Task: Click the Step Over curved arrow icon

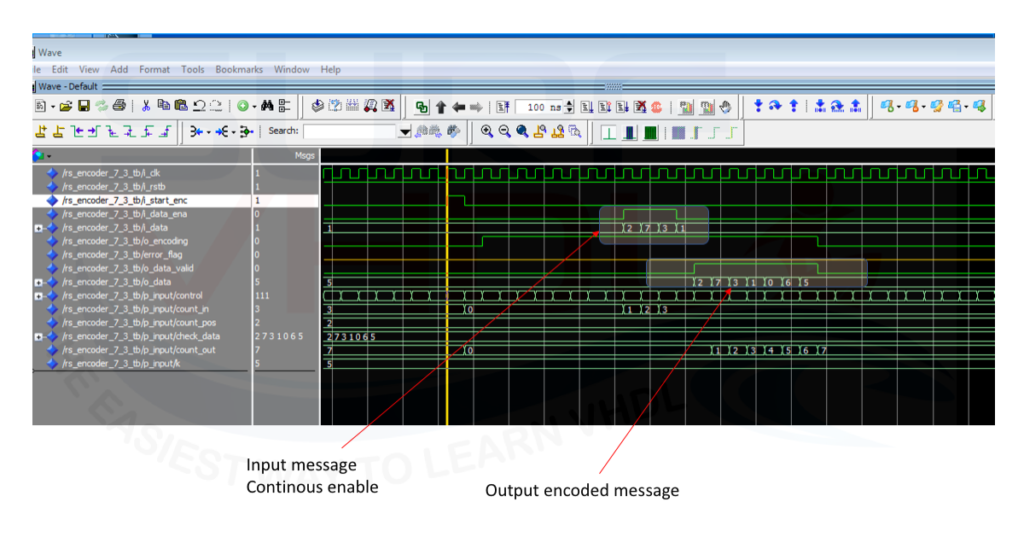Action: [775, 106]
